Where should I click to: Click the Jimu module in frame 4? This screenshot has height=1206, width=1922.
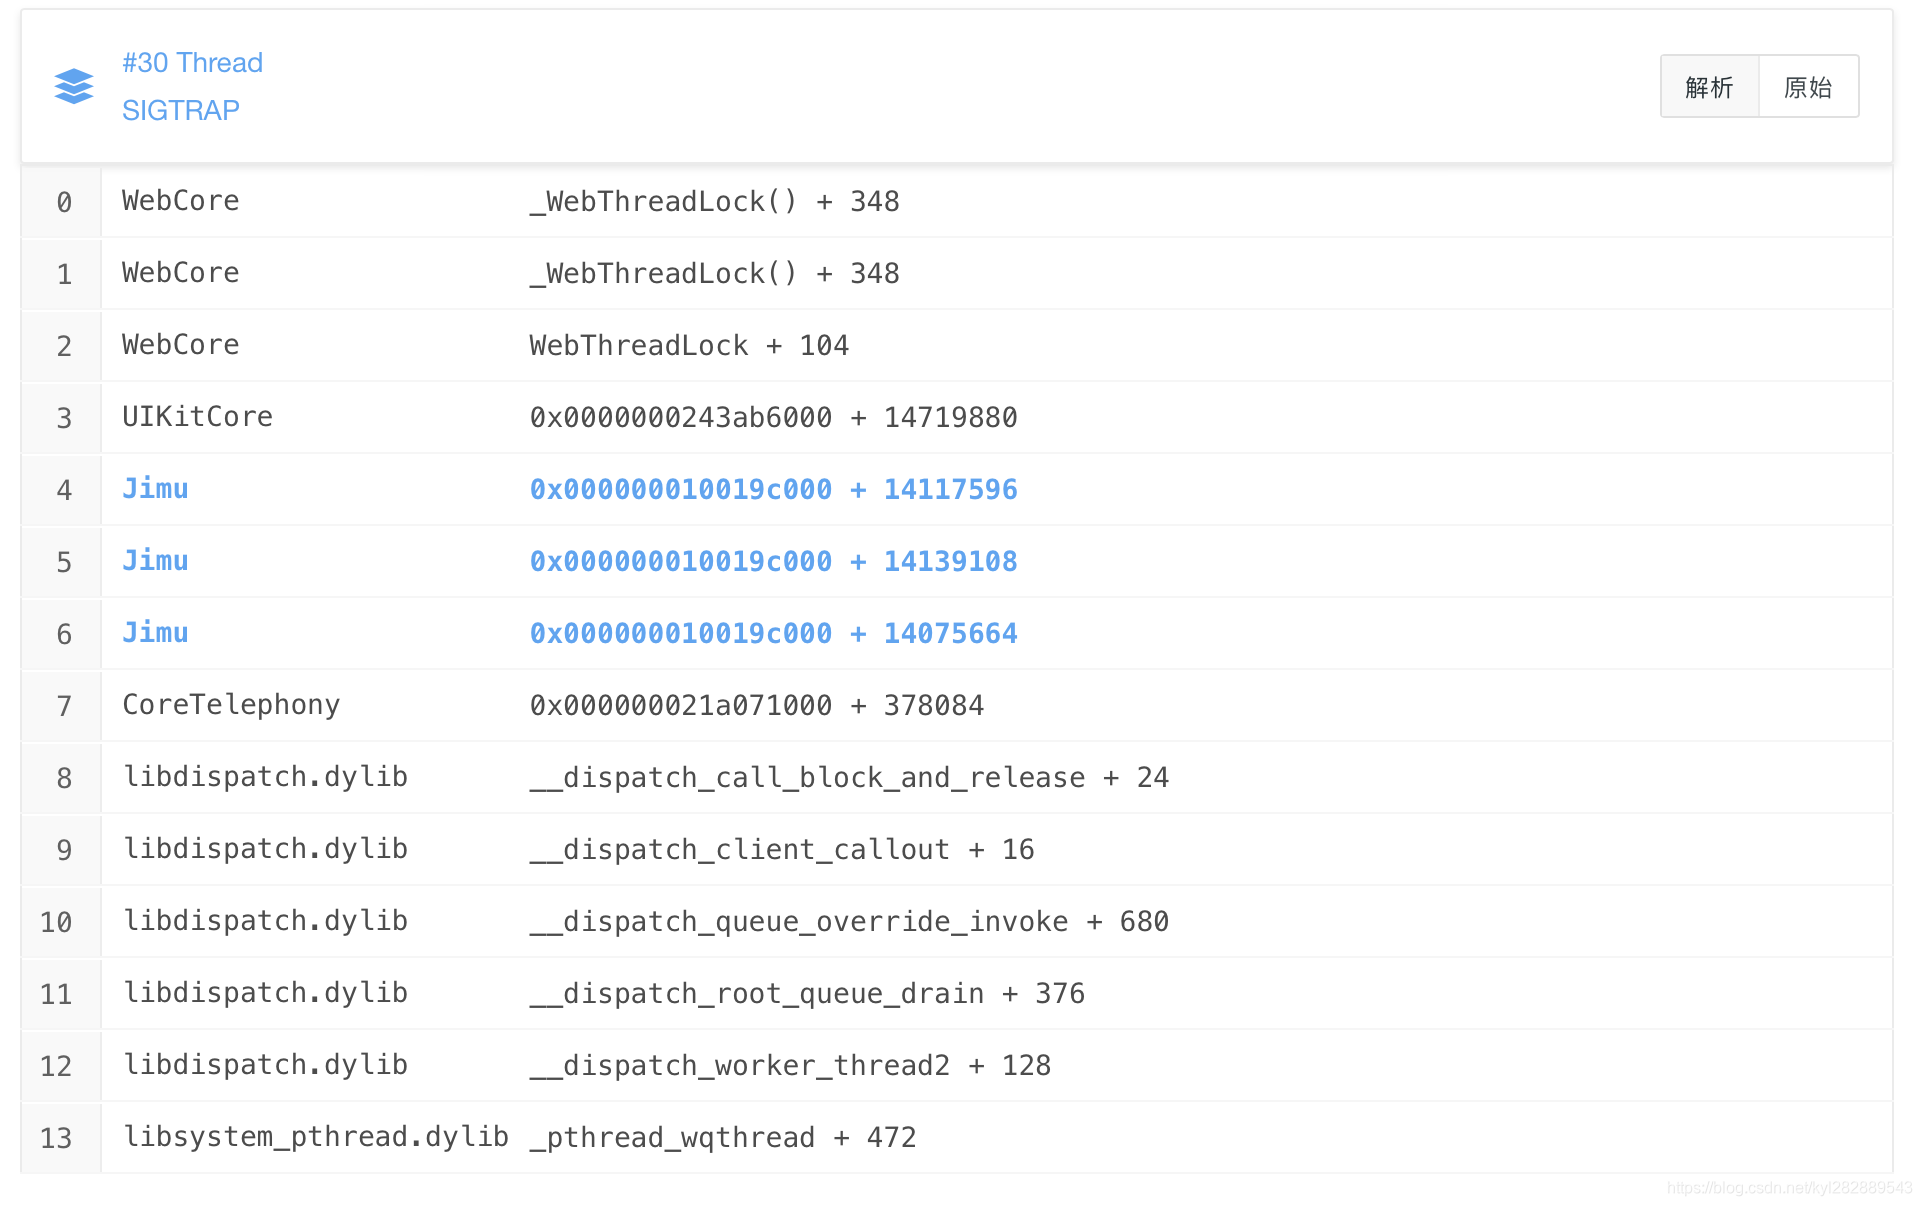[155, 489]
